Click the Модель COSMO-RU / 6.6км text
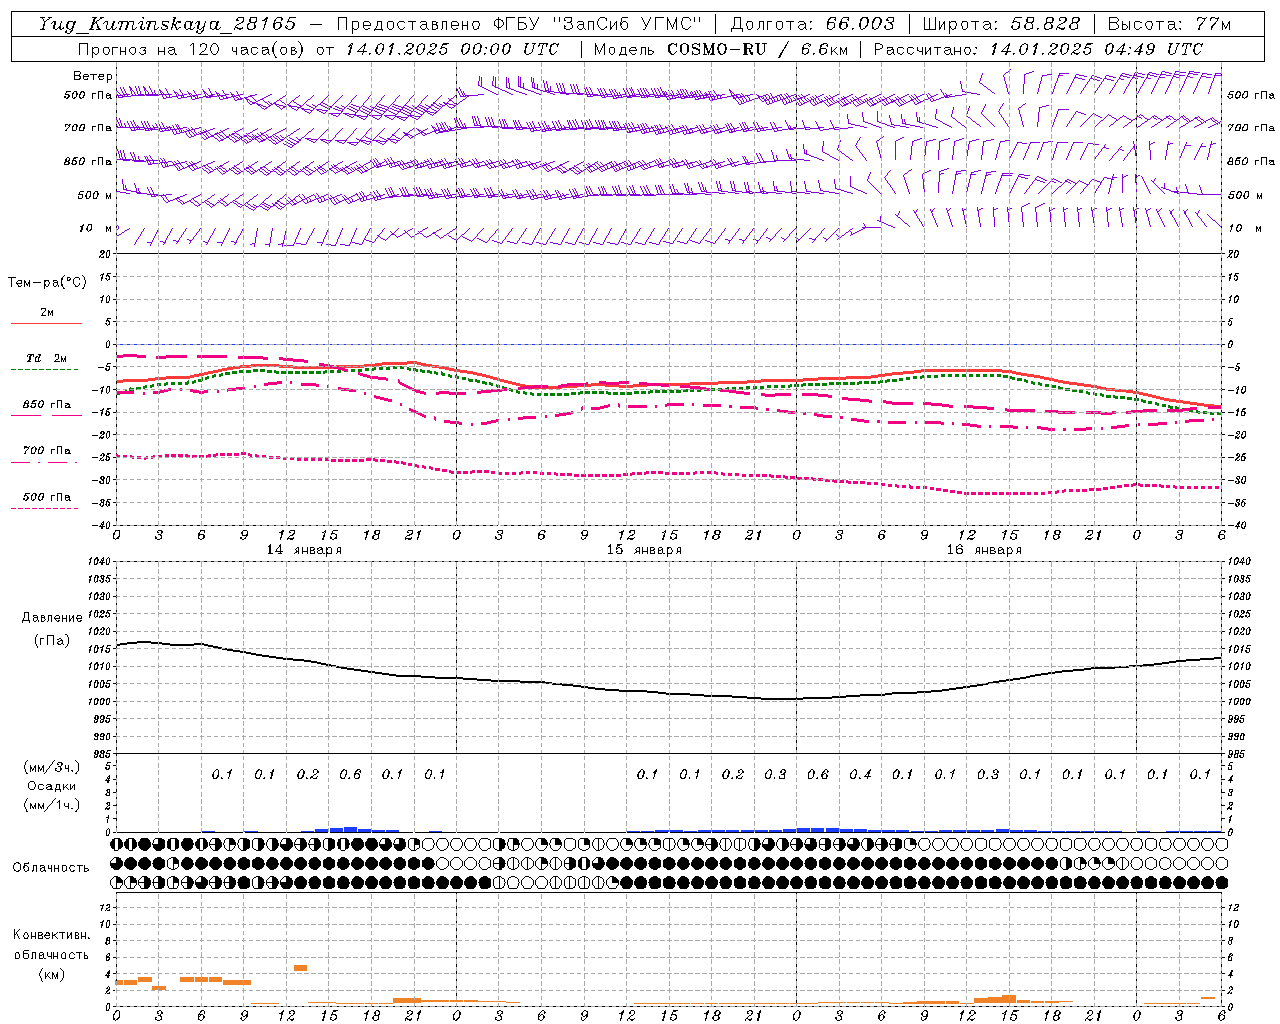Screen dimensions: 1280x1024 (719, 49)
